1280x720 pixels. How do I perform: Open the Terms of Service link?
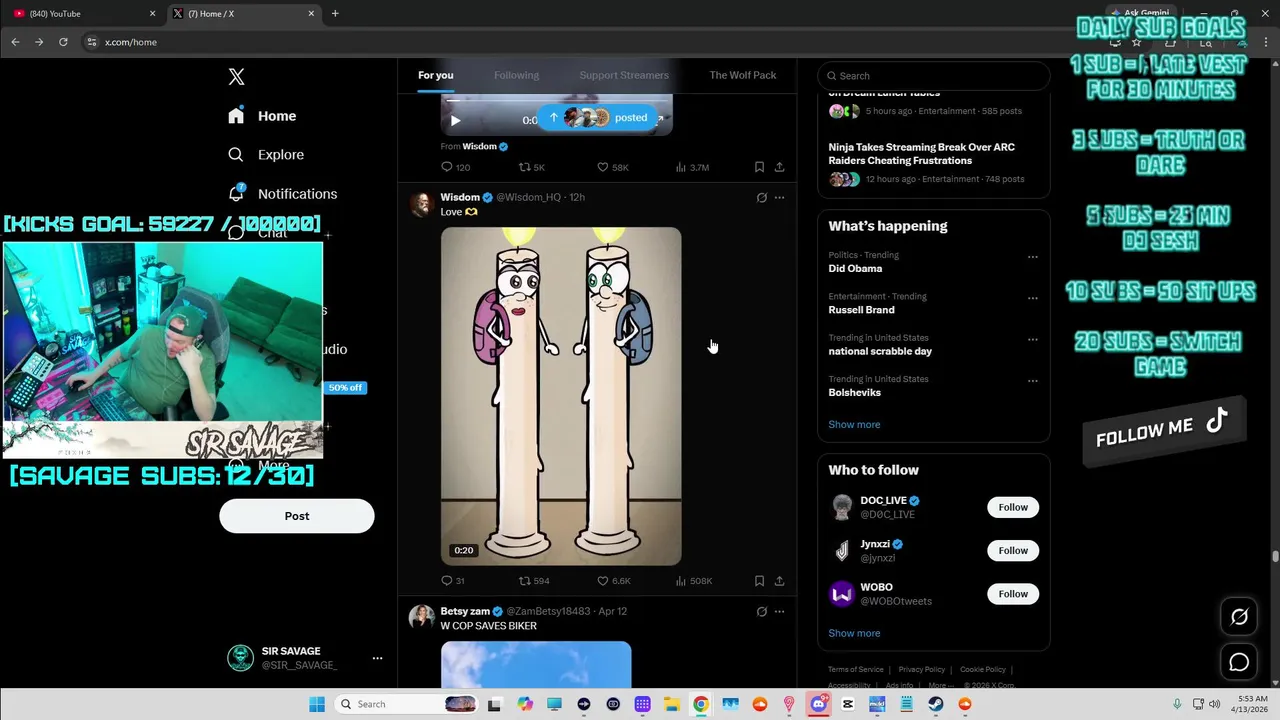point(856,669)
